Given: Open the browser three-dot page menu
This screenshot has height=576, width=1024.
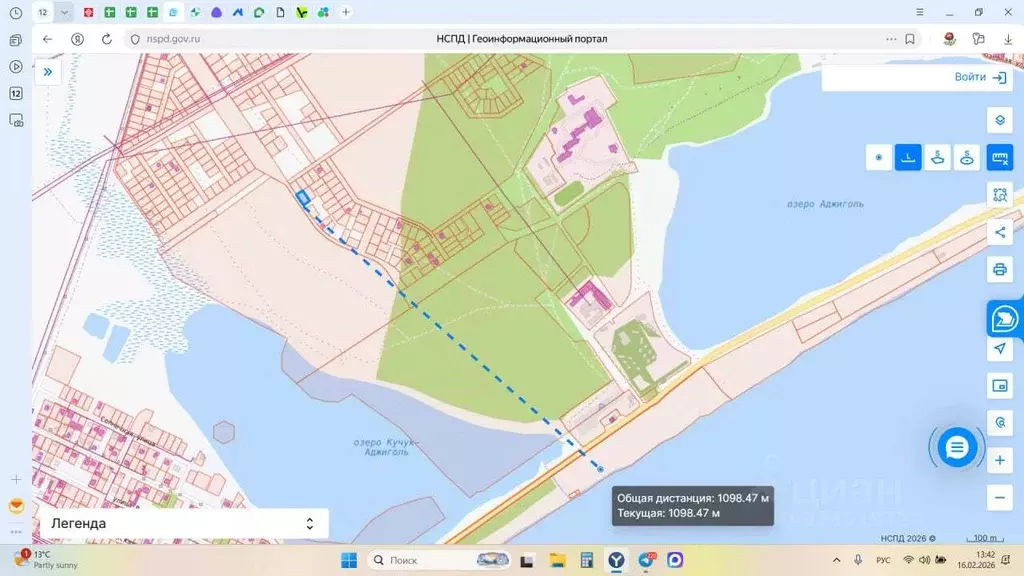Looking at the screenshot, I should [890, 39].
